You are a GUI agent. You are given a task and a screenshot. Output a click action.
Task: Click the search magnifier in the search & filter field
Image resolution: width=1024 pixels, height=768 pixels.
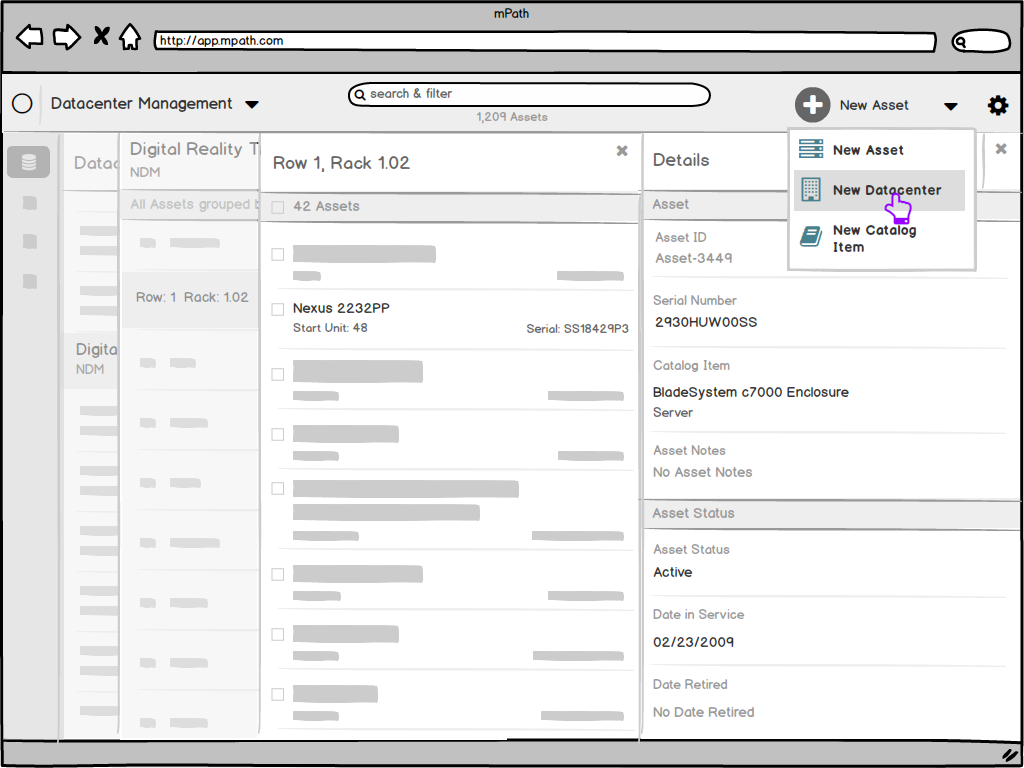tap(361, 95)
